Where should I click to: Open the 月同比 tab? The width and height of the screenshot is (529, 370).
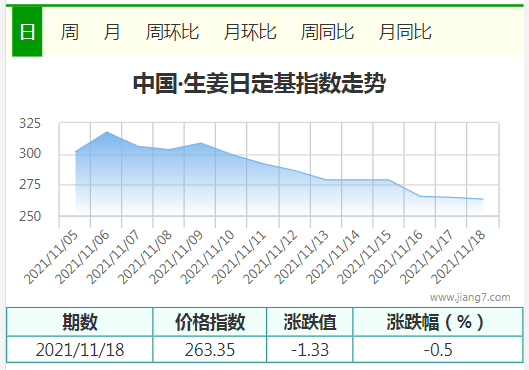(x=405, y=32)
